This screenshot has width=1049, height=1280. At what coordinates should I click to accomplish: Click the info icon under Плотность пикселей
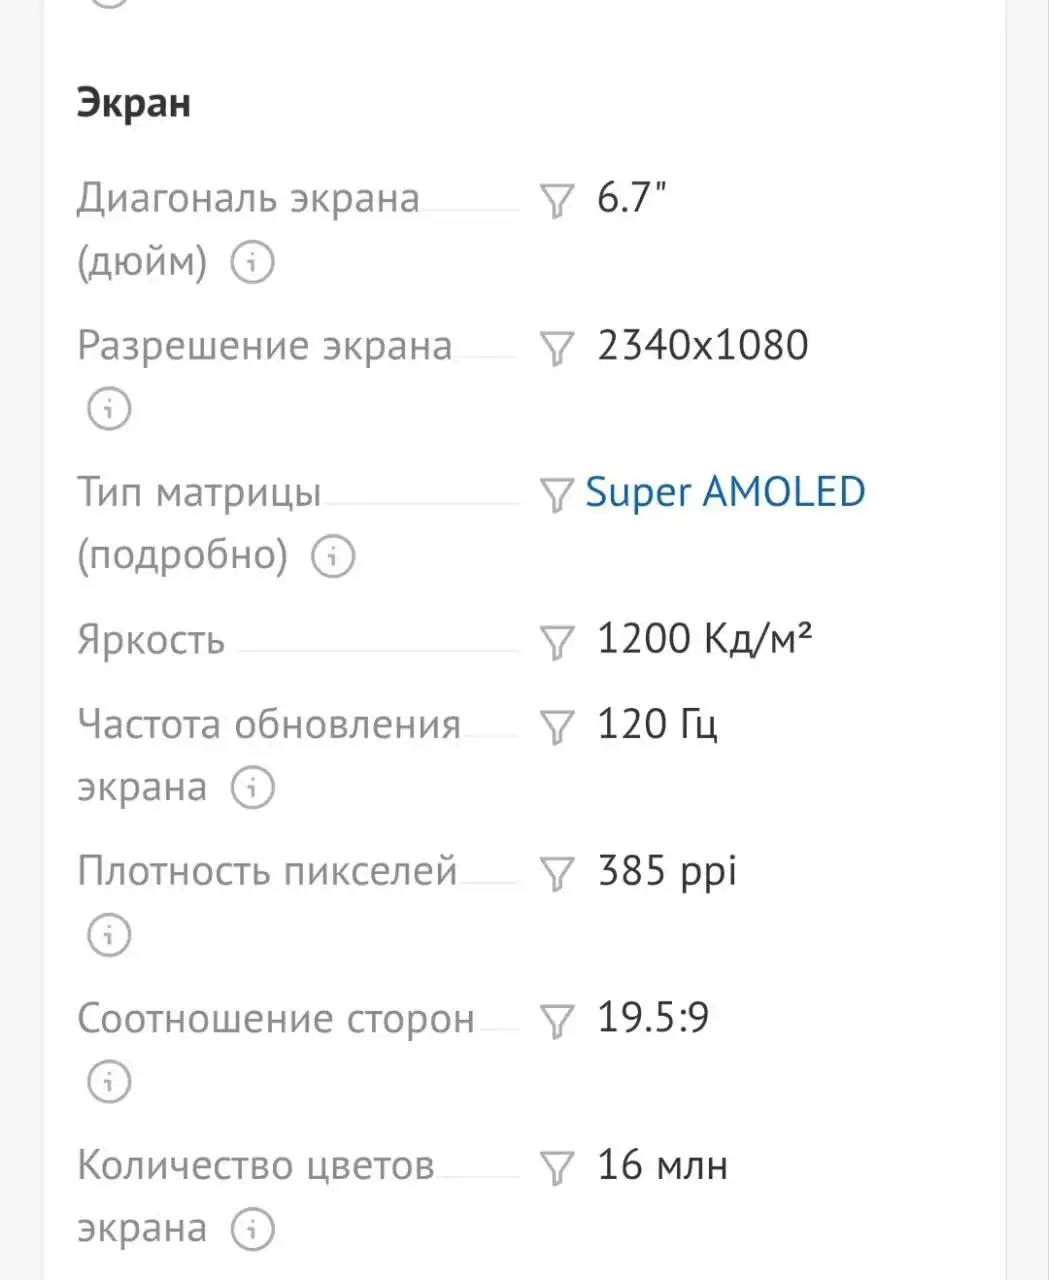[110, 934]
